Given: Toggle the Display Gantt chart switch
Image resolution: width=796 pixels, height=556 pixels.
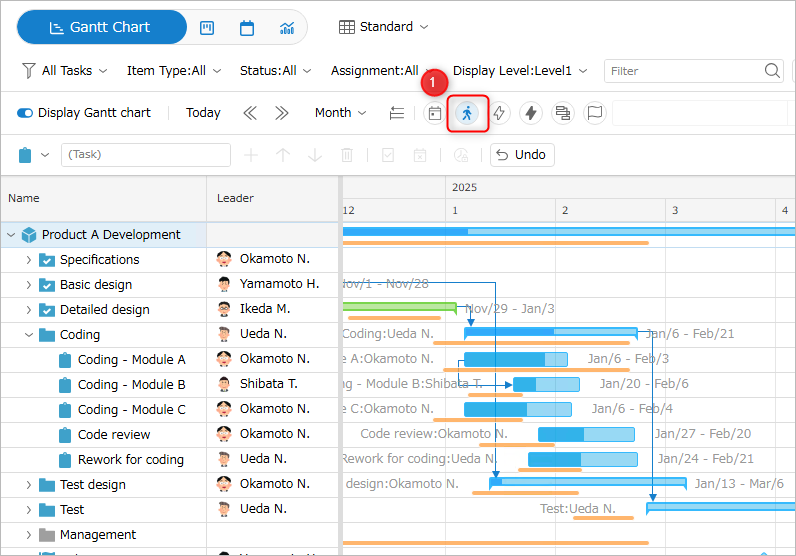Looking at the screenshot, I should pyautogui.click(x=25, y=113).
